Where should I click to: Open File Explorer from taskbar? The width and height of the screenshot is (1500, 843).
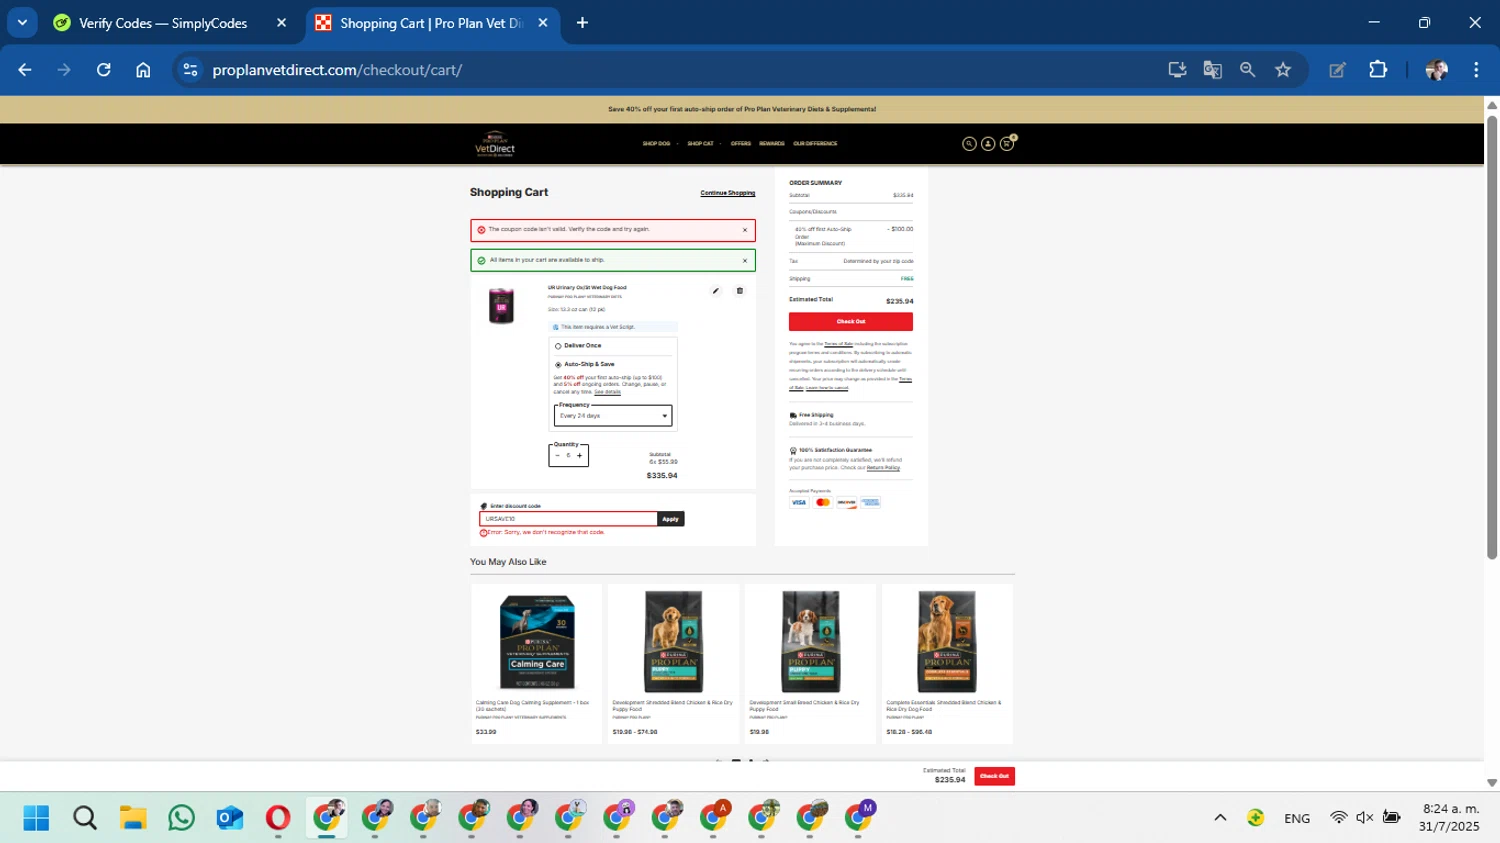(133, 818)
